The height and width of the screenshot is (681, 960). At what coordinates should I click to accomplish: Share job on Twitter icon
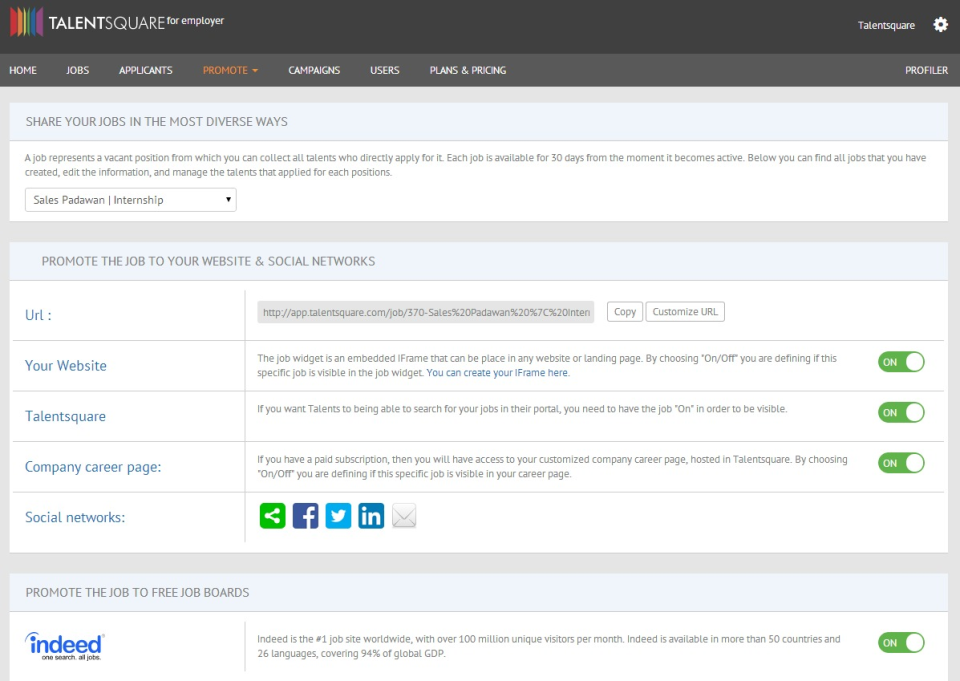(338, 516)
